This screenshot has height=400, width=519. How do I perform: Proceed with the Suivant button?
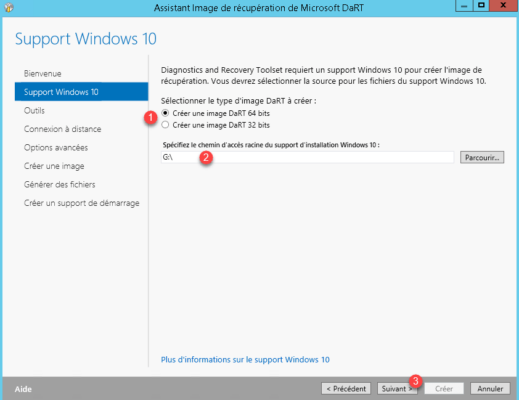click(397, 389)
